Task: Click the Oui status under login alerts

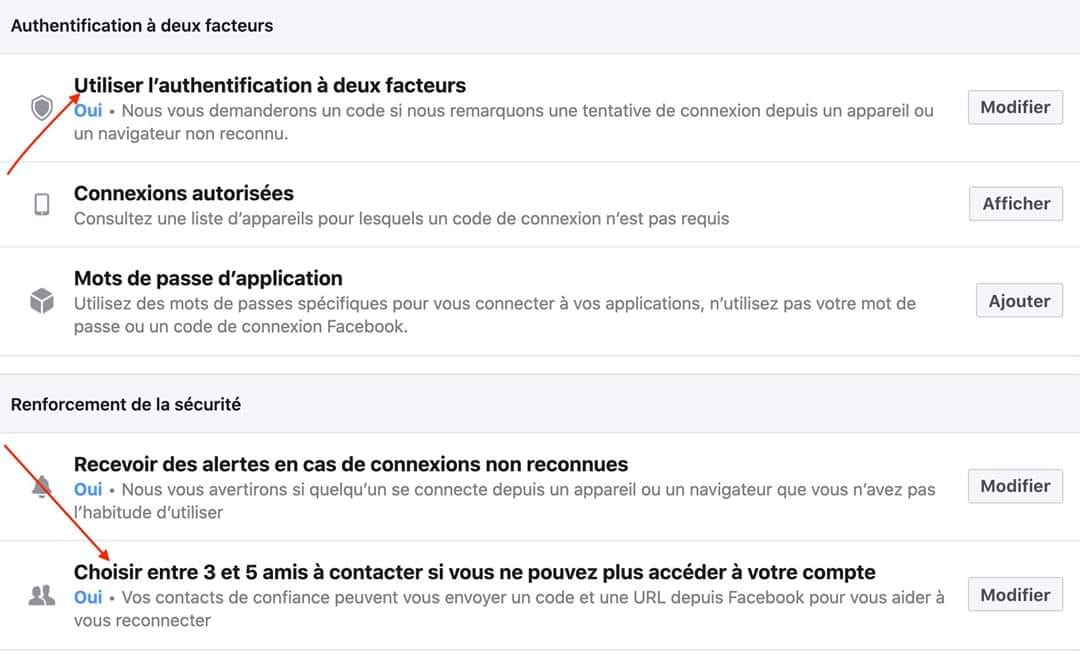Action: (88, 490)
